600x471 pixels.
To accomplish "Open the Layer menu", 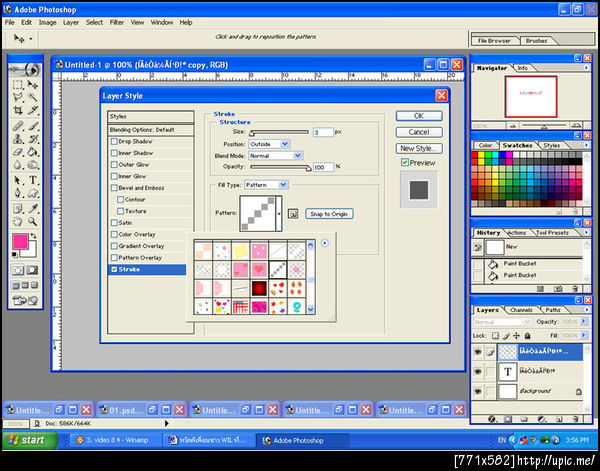I will point(71,23).
